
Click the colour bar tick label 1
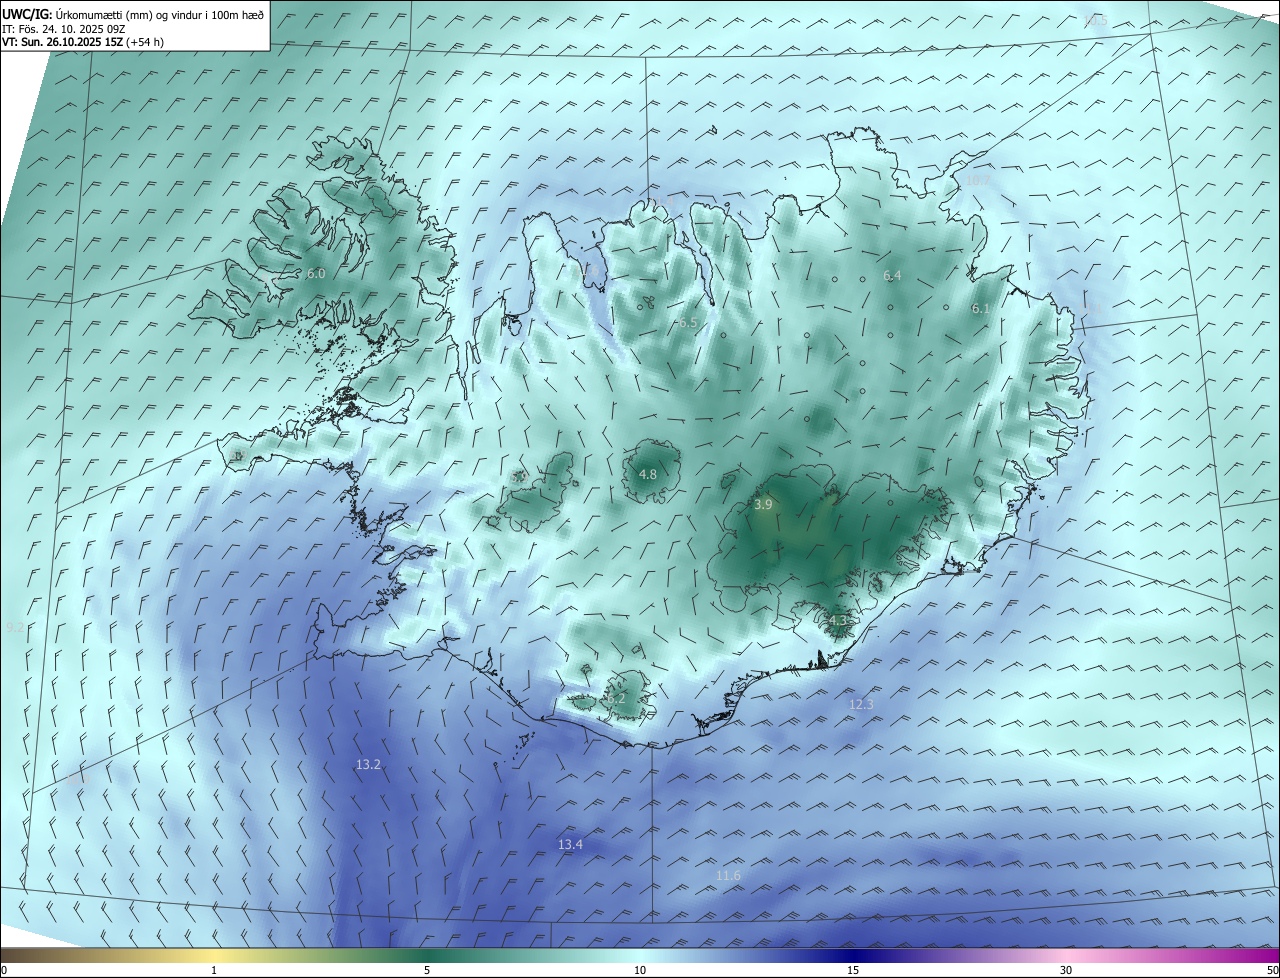pos(214,970)
